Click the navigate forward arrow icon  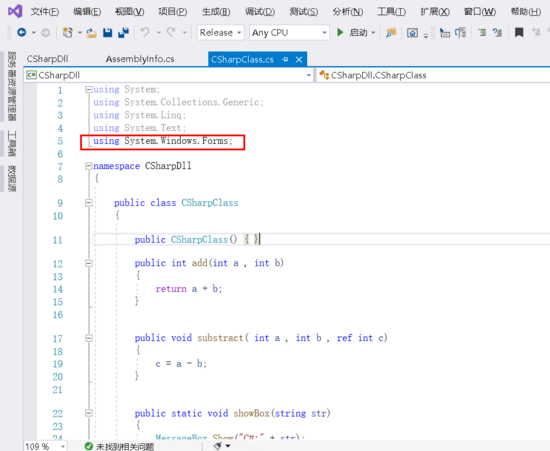pyautogui.click(x=46, y=33)
